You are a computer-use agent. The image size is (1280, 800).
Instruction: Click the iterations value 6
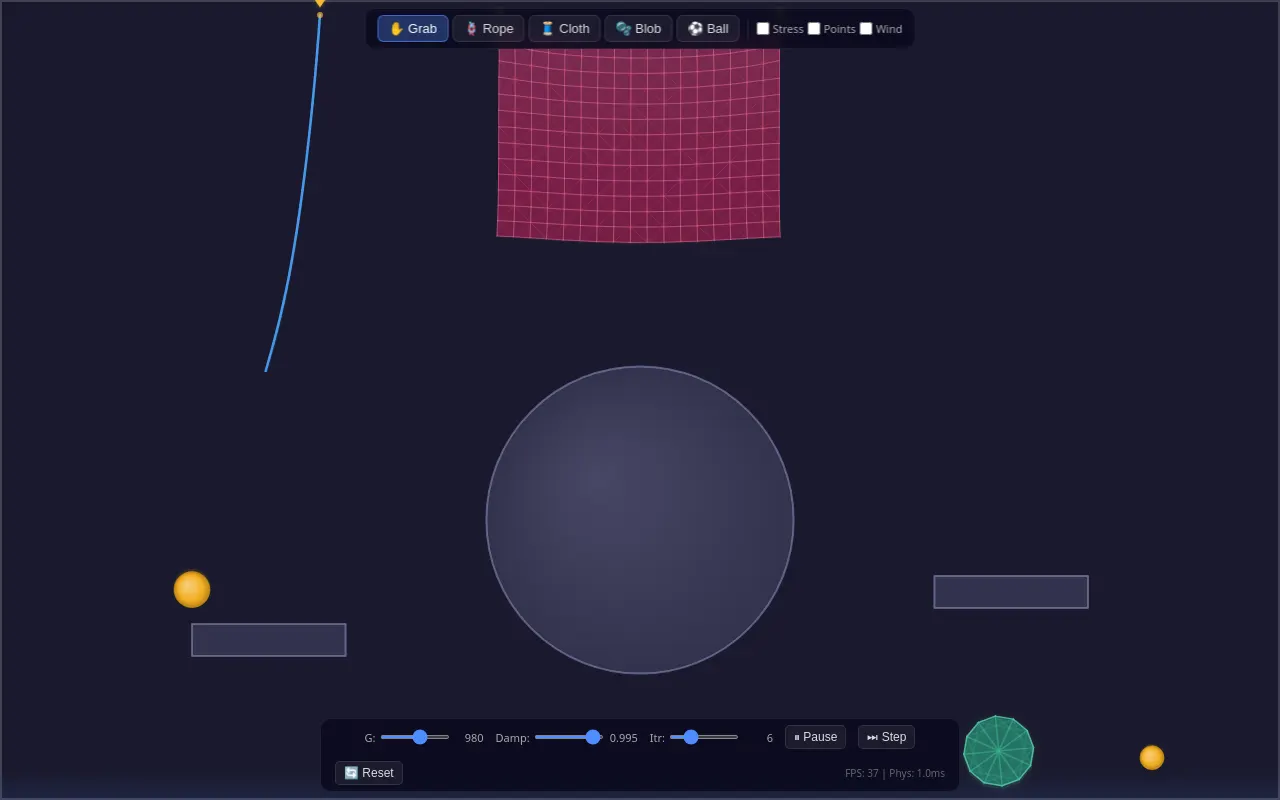(770, 738)
